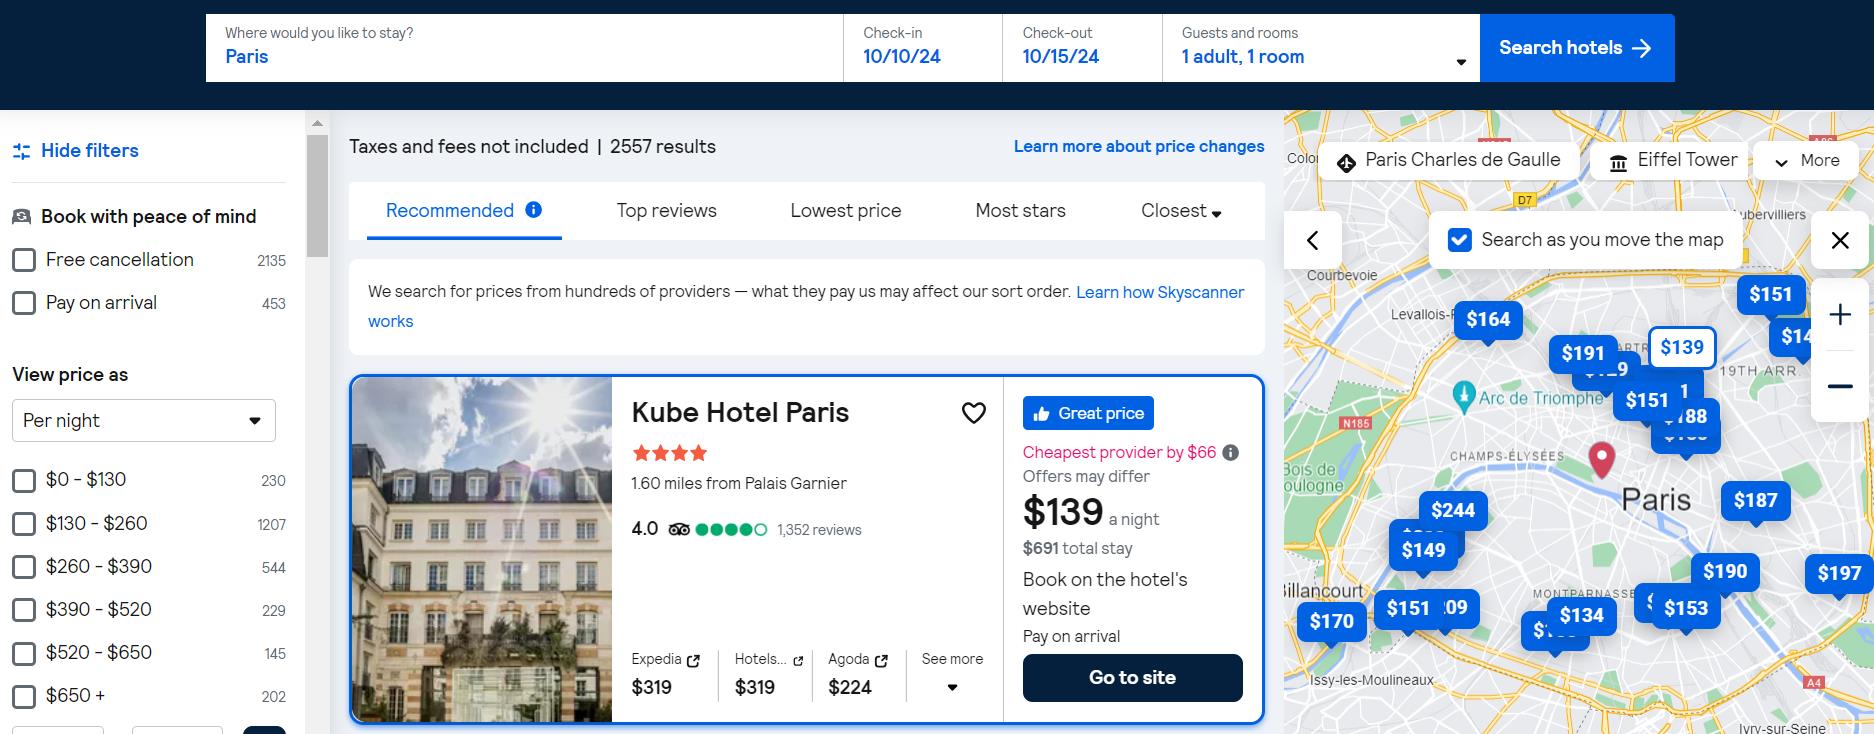Open Guests and rooms dropdown
1874x734 pixels.
click(x=1321, y=48)
